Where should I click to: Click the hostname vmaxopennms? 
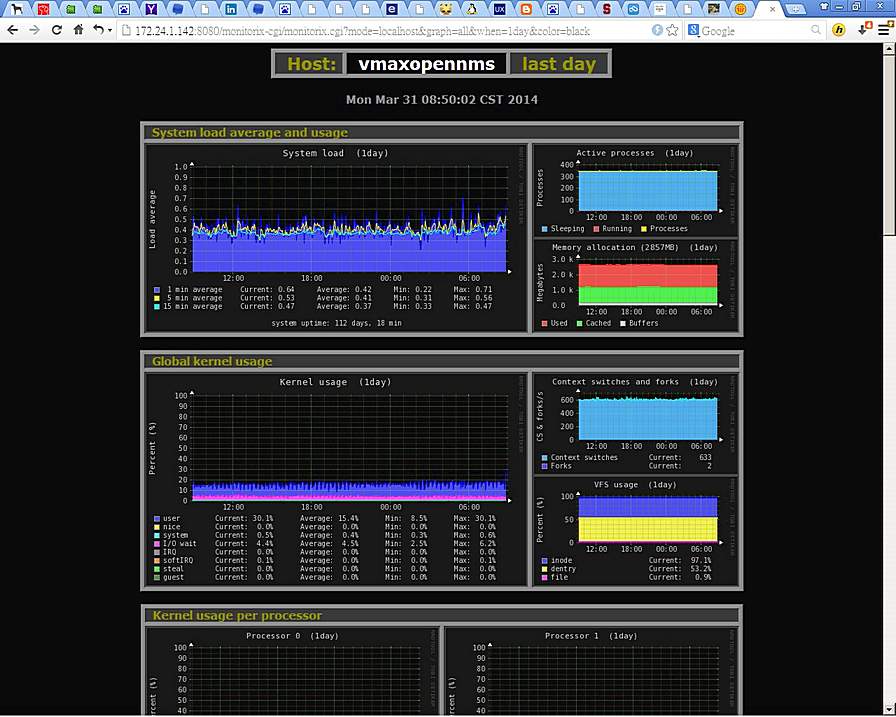tap(426, 63)
